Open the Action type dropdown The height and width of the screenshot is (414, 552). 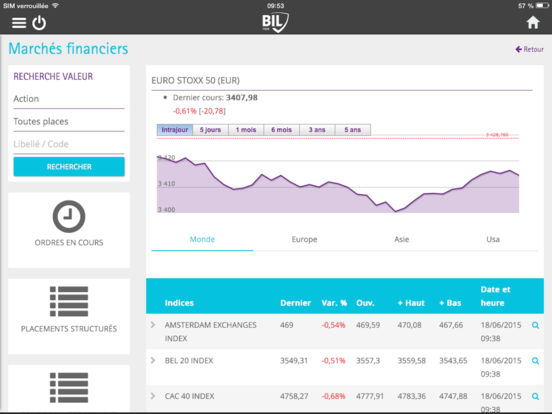69,99
